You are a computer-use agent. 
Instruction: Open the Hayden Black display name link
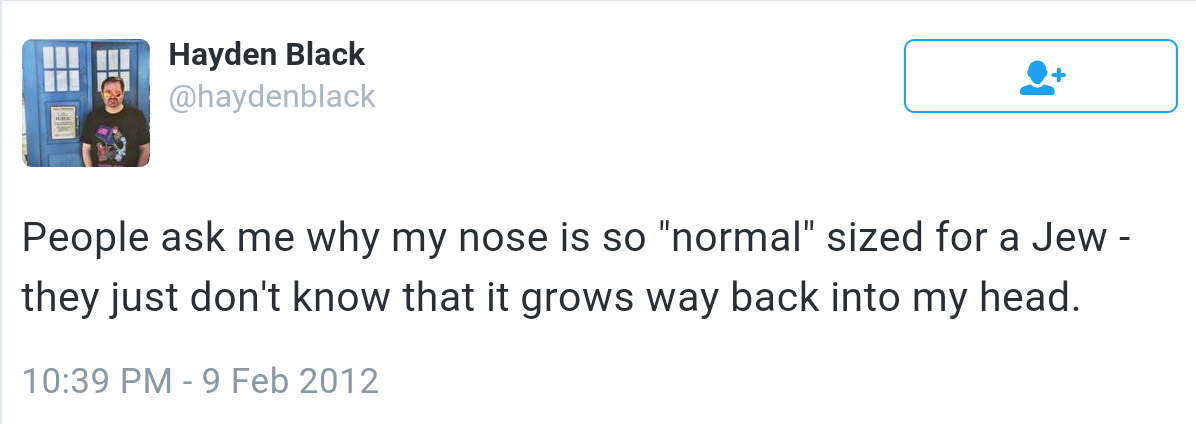(x=267, y=55)
